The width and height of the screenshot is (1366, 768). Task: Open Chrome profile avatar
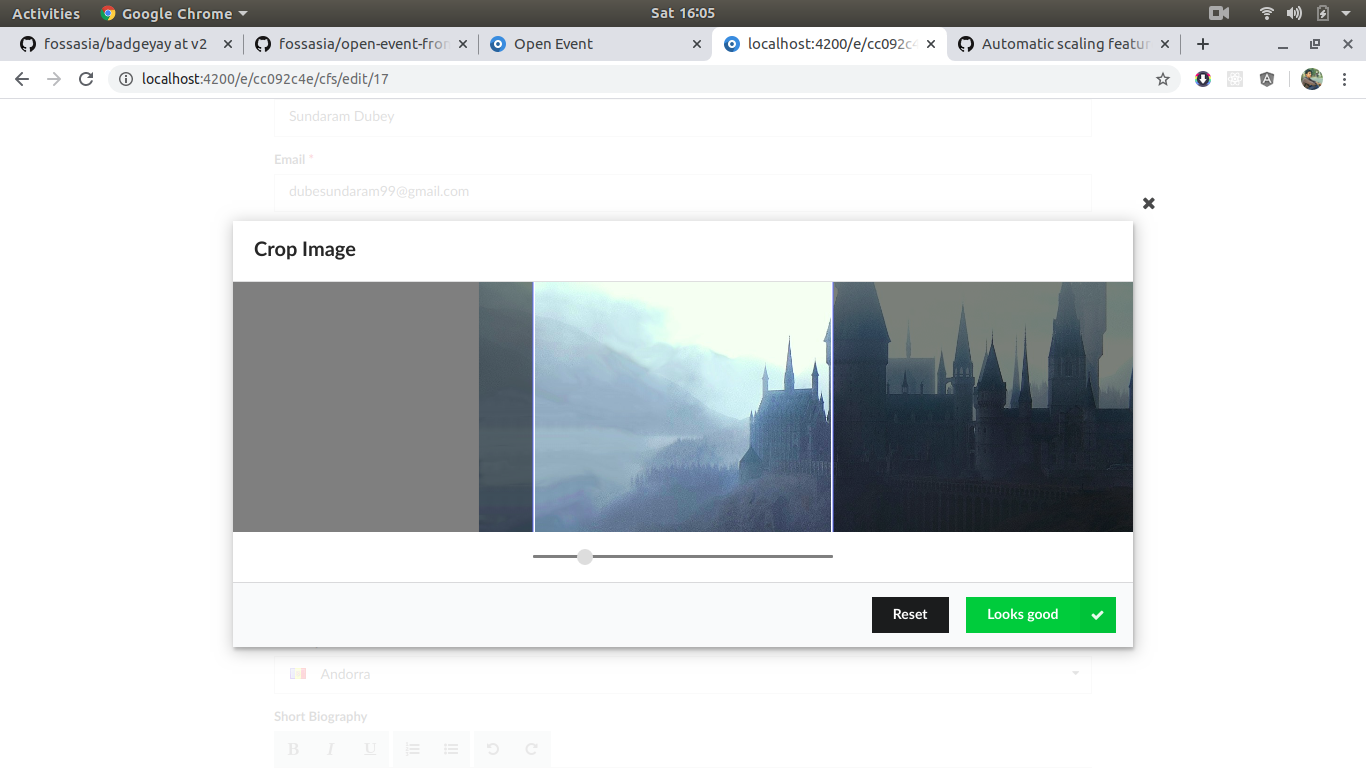coord(1312,79)
